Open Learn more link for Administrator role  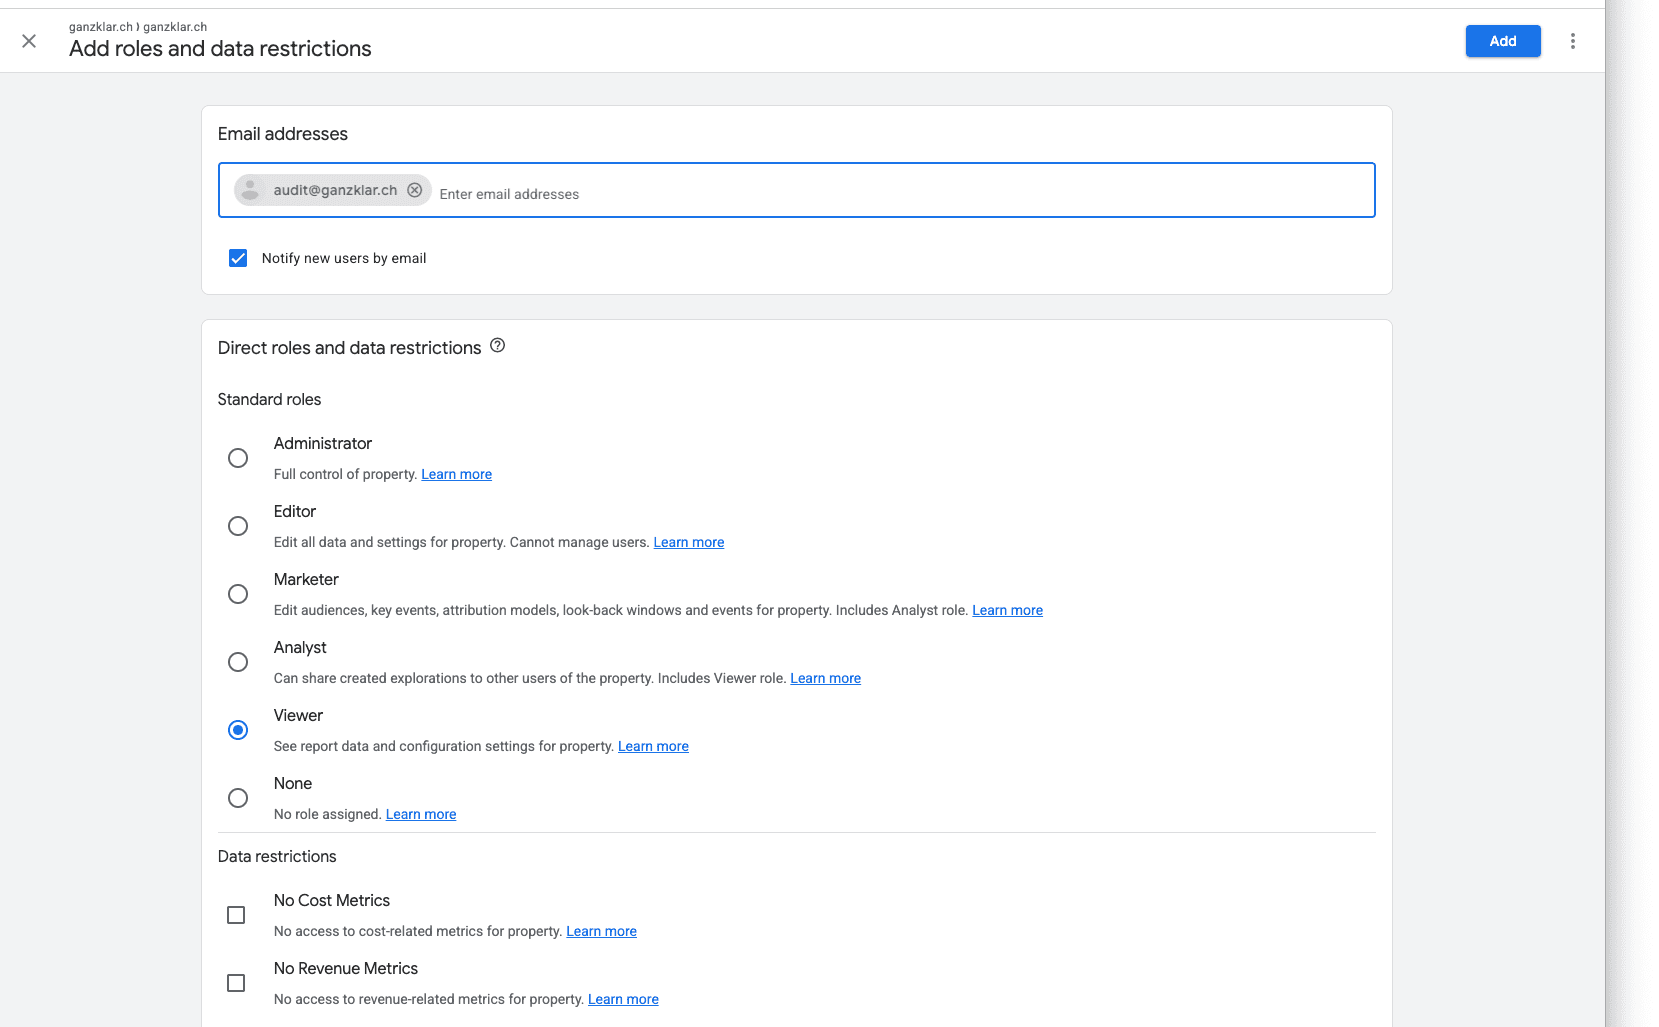click(456, 474)
